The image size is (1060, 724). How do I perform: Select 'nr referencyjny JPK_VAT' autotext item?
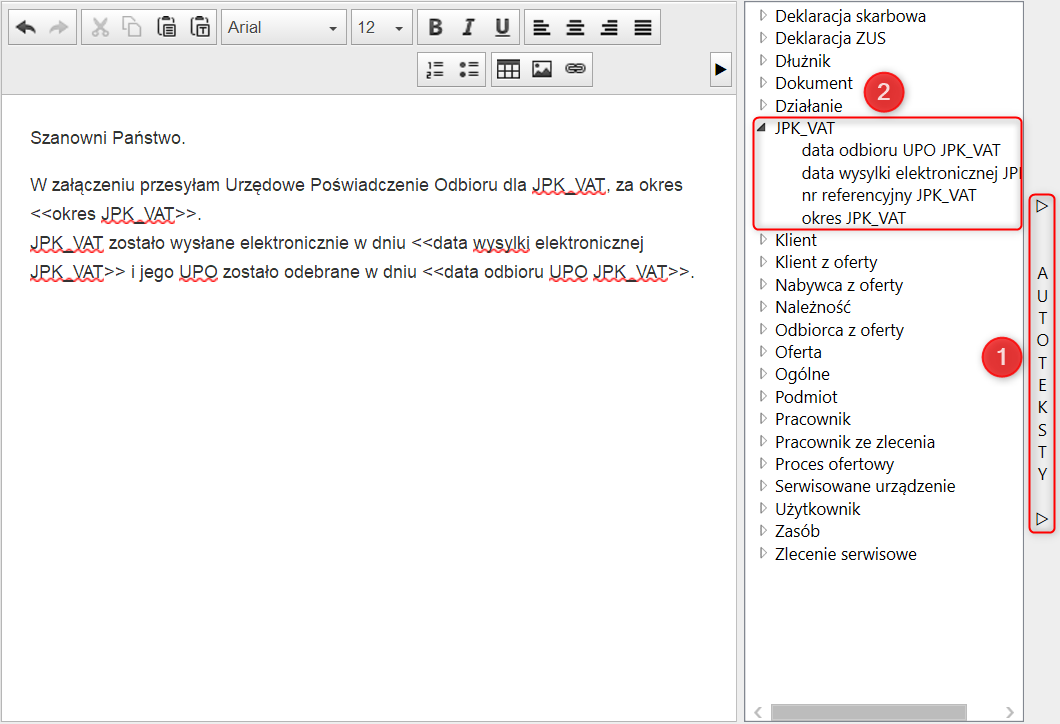[x=888, y=195]
